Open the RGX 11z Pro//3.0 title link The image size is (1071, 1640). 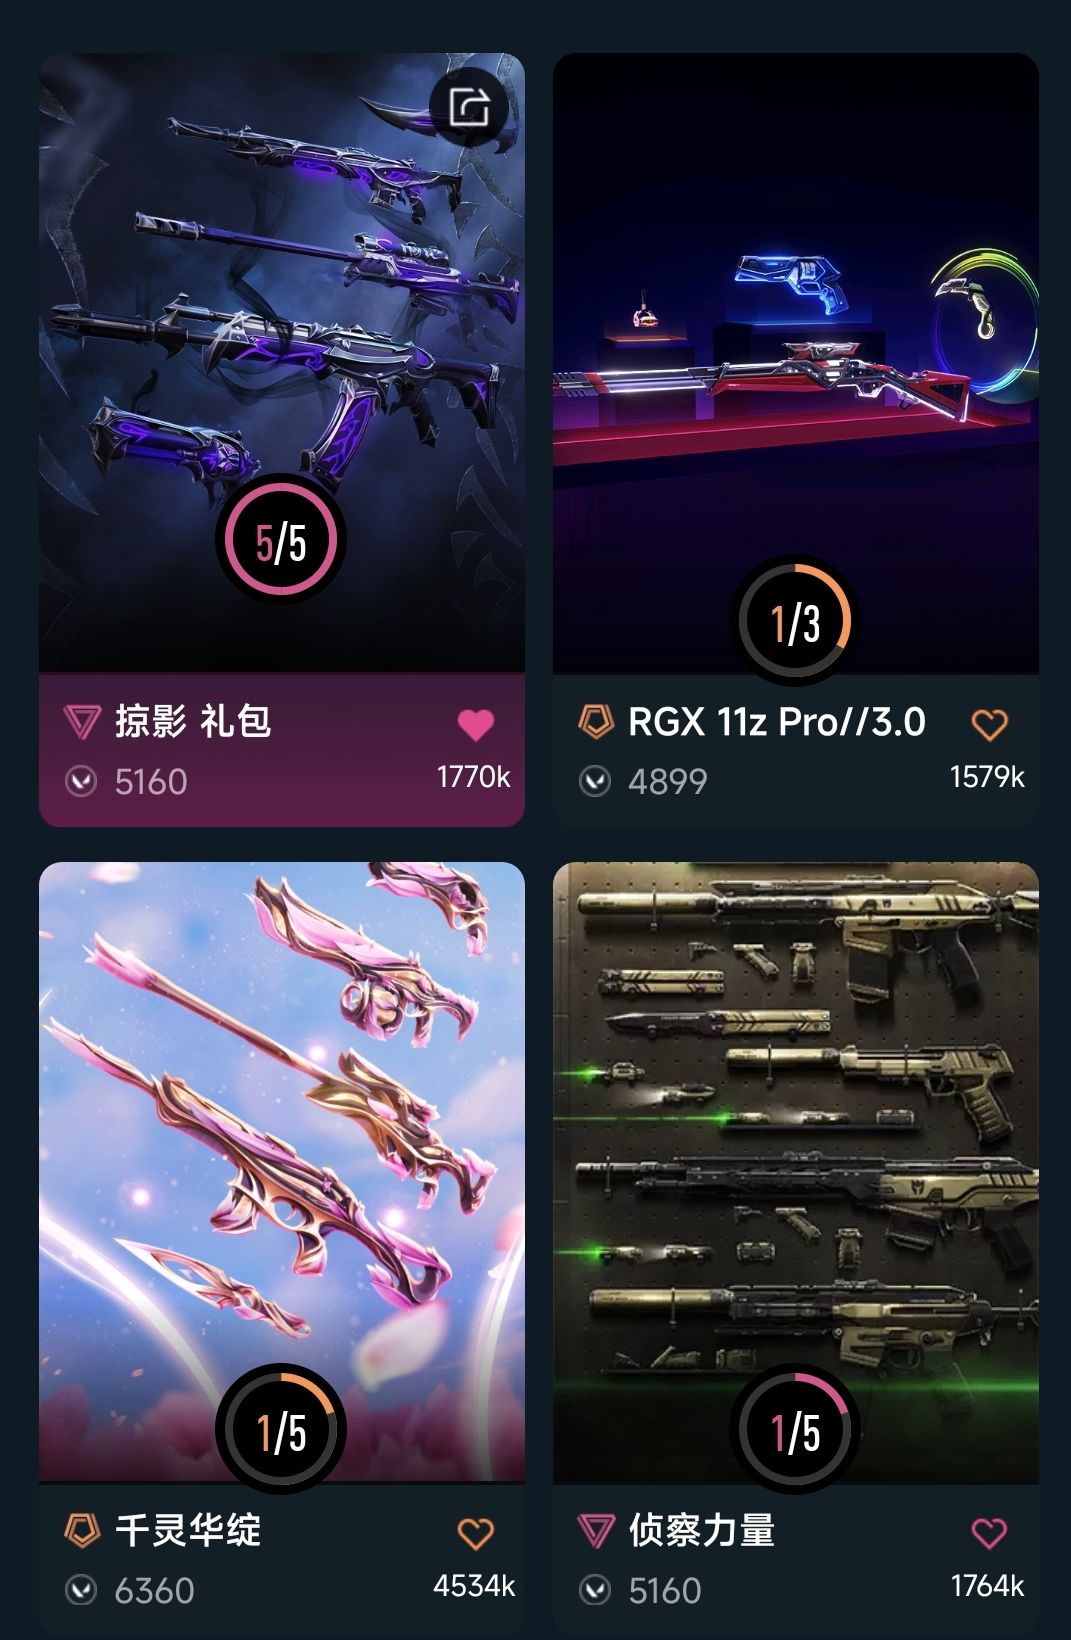(x=777, y=722)
